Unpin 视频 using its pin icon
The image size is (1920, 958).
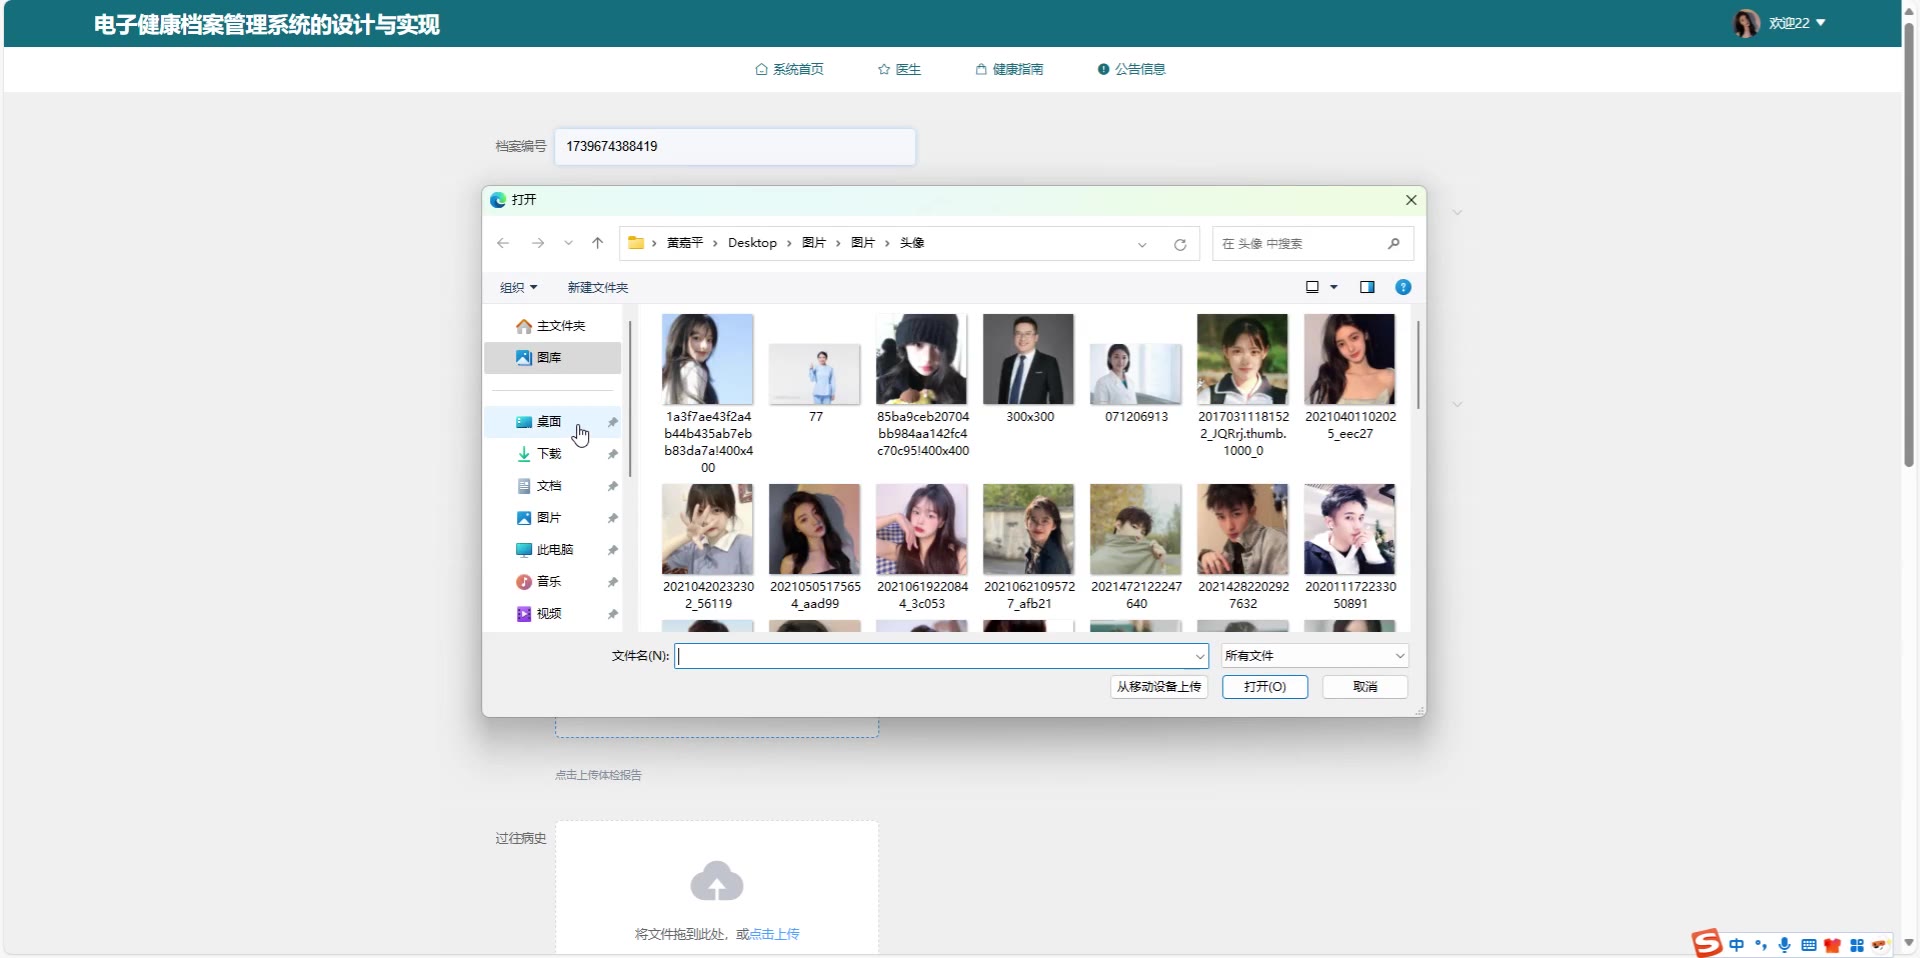click(x=612, y=614)
